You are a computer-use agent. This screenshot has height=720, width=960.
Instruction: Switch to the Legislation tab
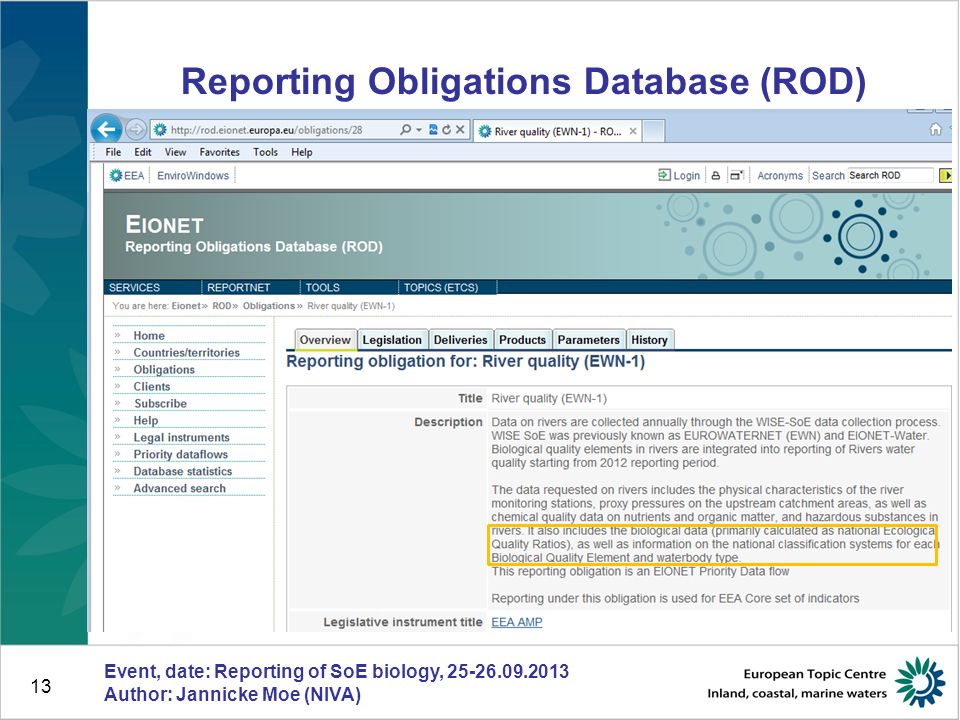pyautogui.click(x=392, y=340)
